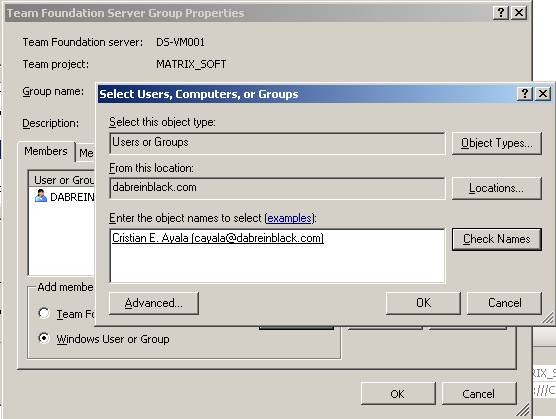The height and width of the screenshot is (419, 556).
Task: Open Advanced... search options
Action: click(154, 303)
